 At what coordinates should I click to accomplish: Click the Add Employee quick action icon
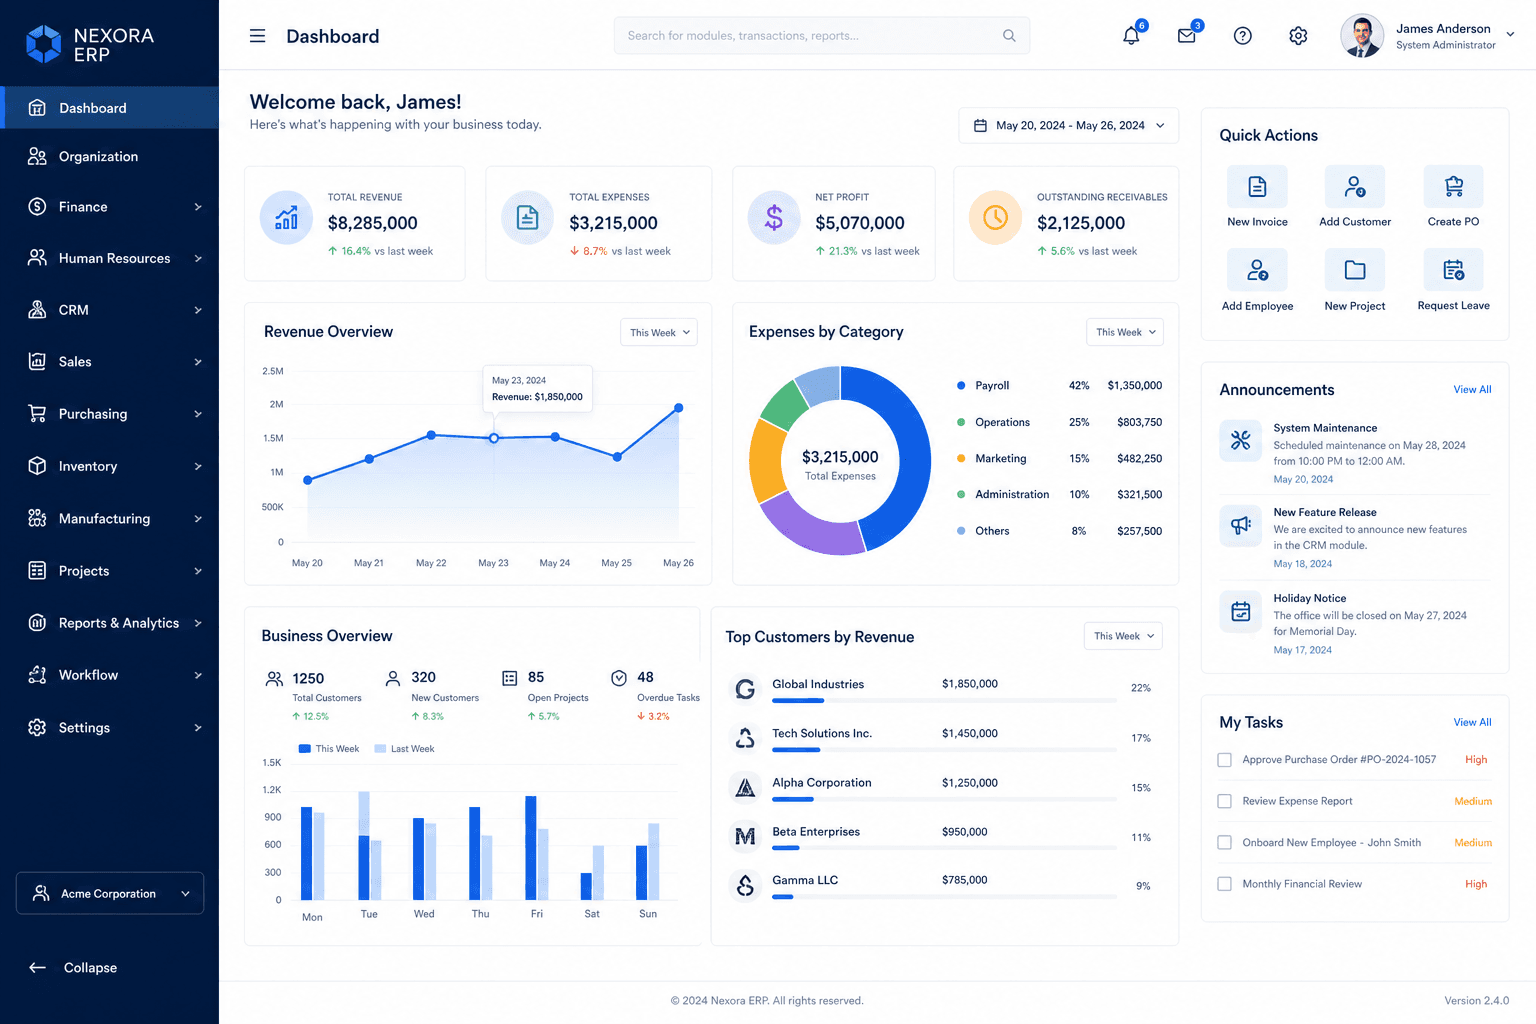point(1257,270)
